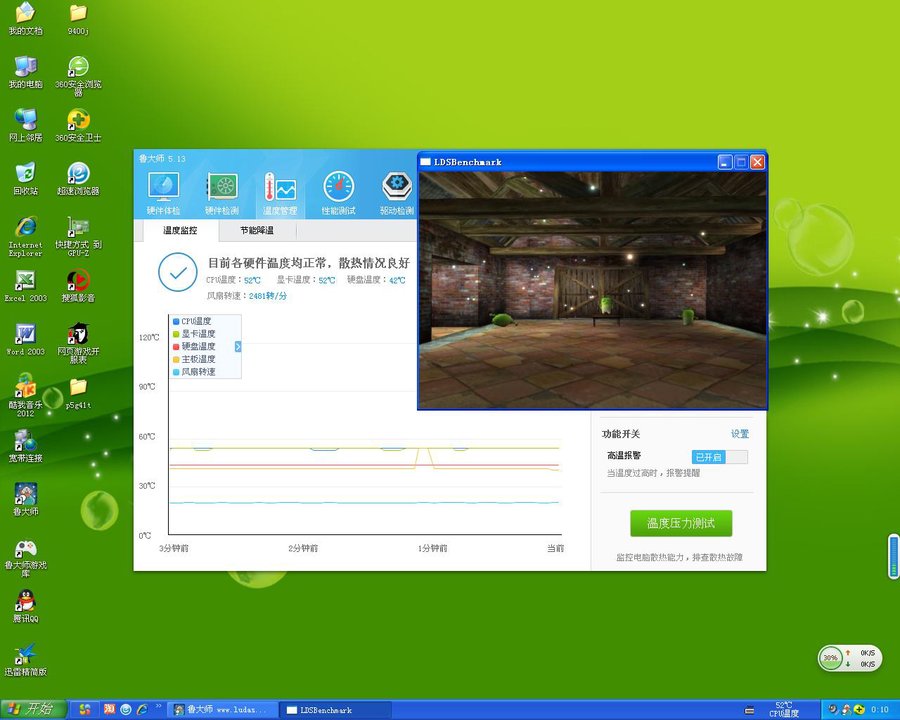The image size is (900, 720).
Task: Launch the 腾讯QQ desktop icon
Action: click(x=25, y=605)
